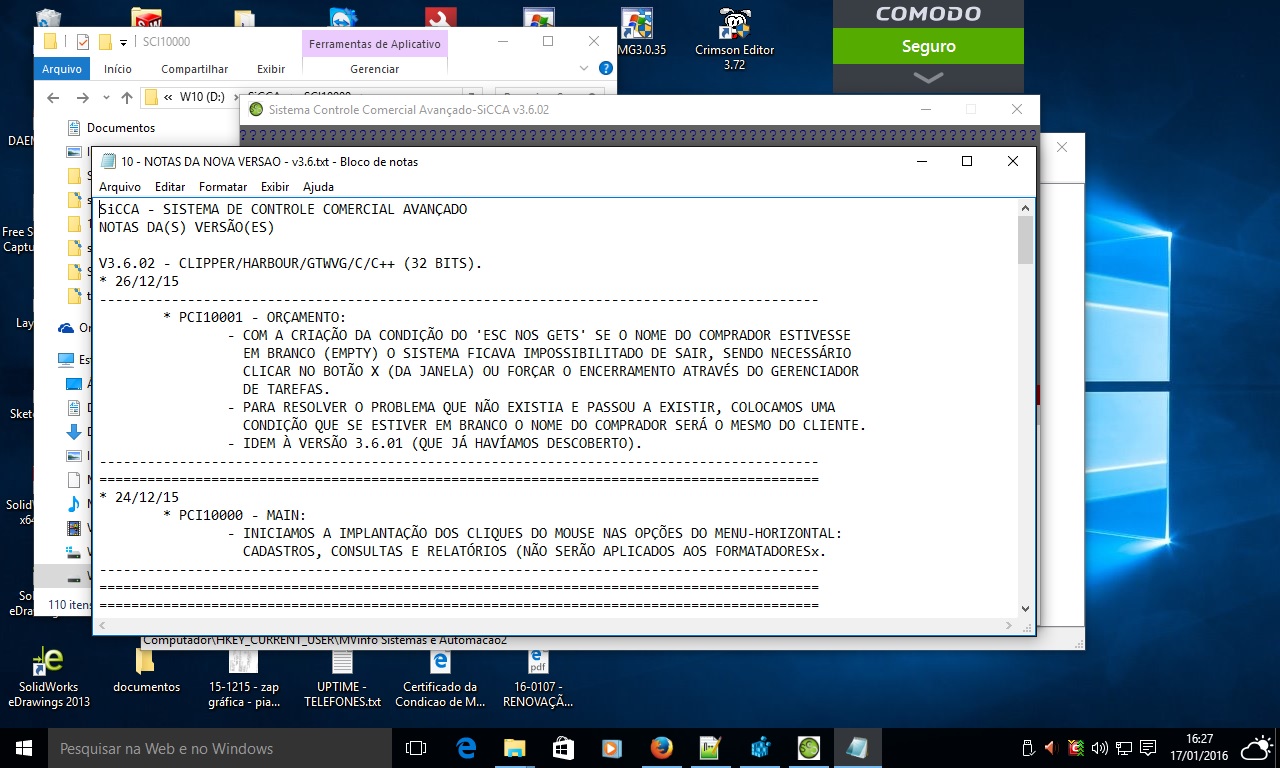Launch Firefox from the taskbar
The width and height of the screenshot is (1280, 768).
coord(661,748)
